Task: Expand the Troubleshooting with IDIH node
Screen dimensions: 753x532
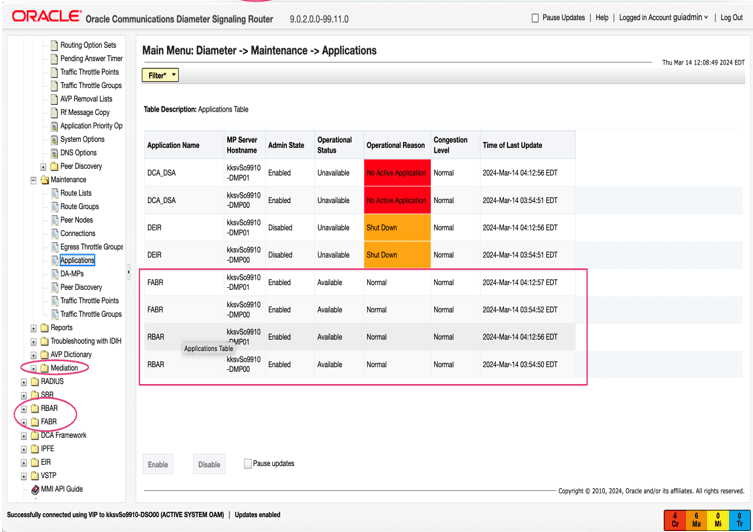Action: pyautogui.click(x=33, y=342)
